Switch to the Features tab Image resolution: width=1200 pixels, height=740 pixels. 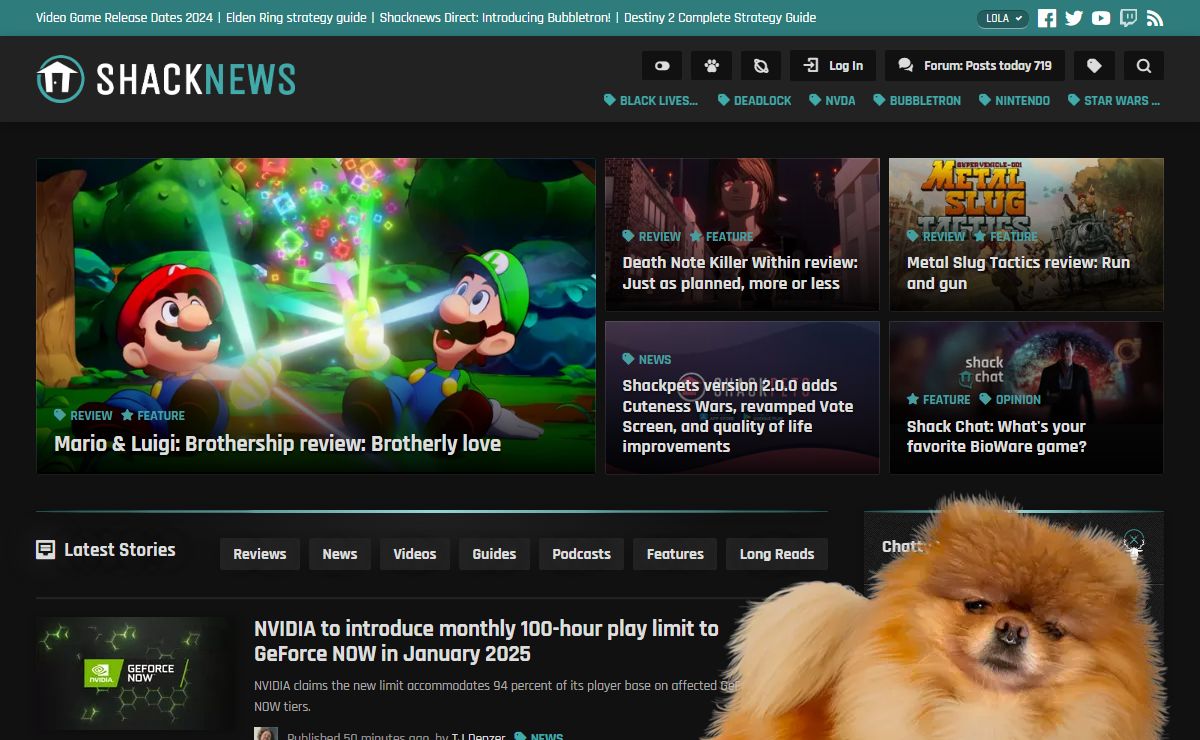coord(675,554)
